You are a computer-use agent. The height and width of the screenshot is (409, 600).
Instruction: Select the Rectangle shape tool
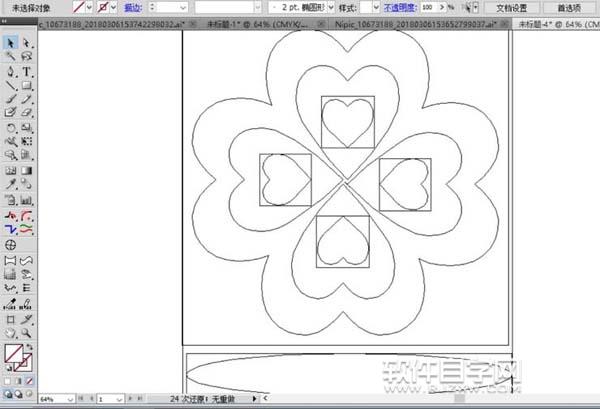point(27,86)
